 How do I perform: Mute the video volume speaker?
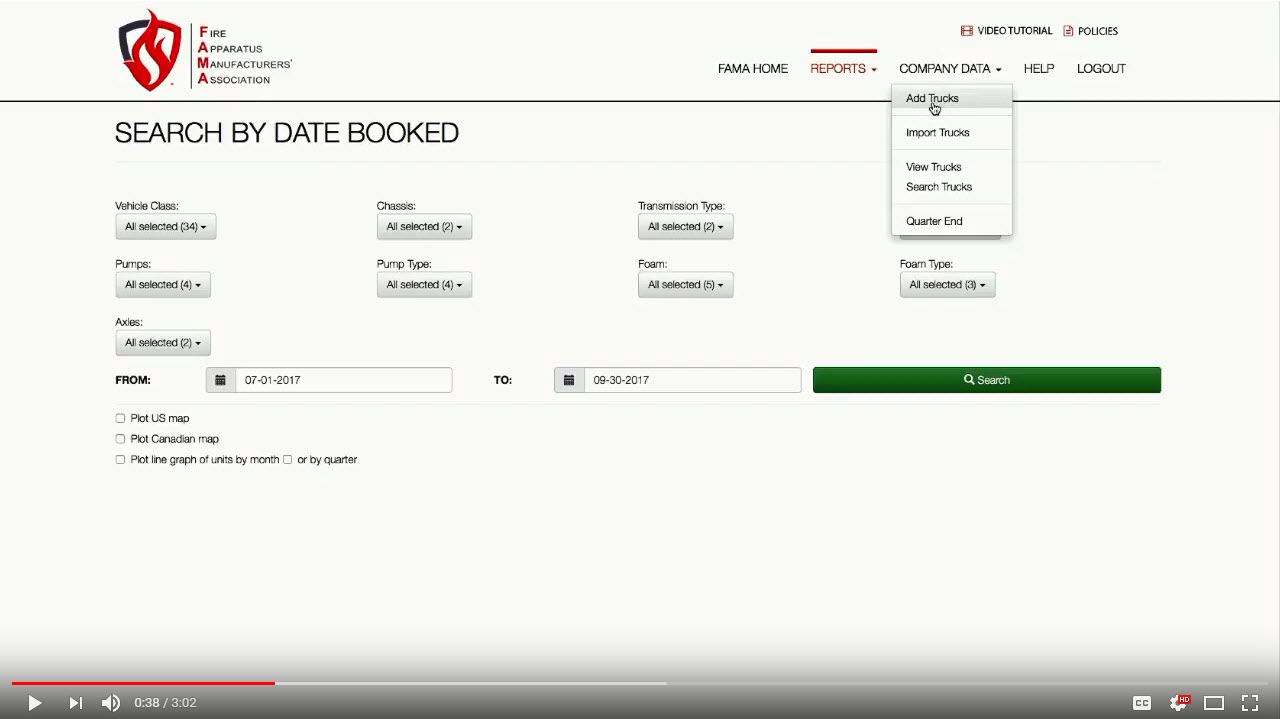(111, 703)
